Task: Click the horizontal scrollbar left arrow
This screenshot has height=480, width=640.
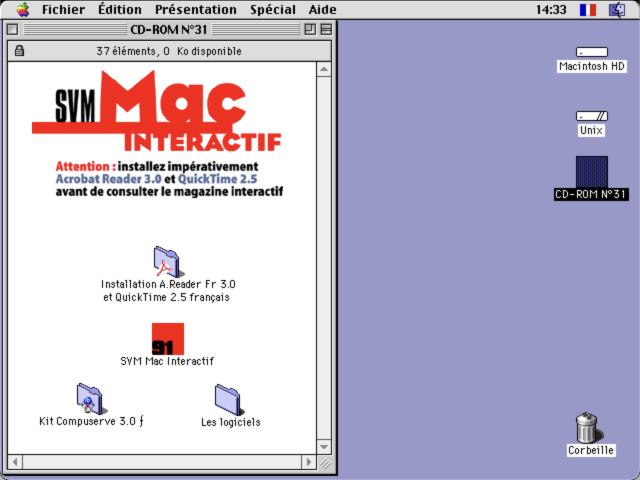Action: (x=15, y=462)
